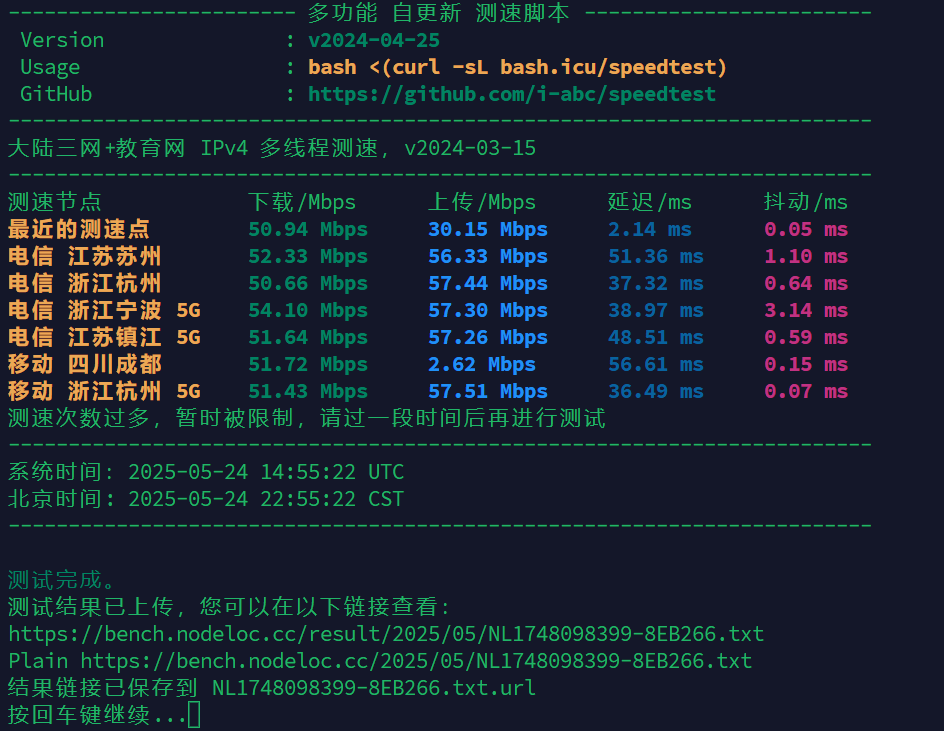Click the 2.62 Mbps upload value
The width and height of the screenshot is (944, 731).
(482, 364)
